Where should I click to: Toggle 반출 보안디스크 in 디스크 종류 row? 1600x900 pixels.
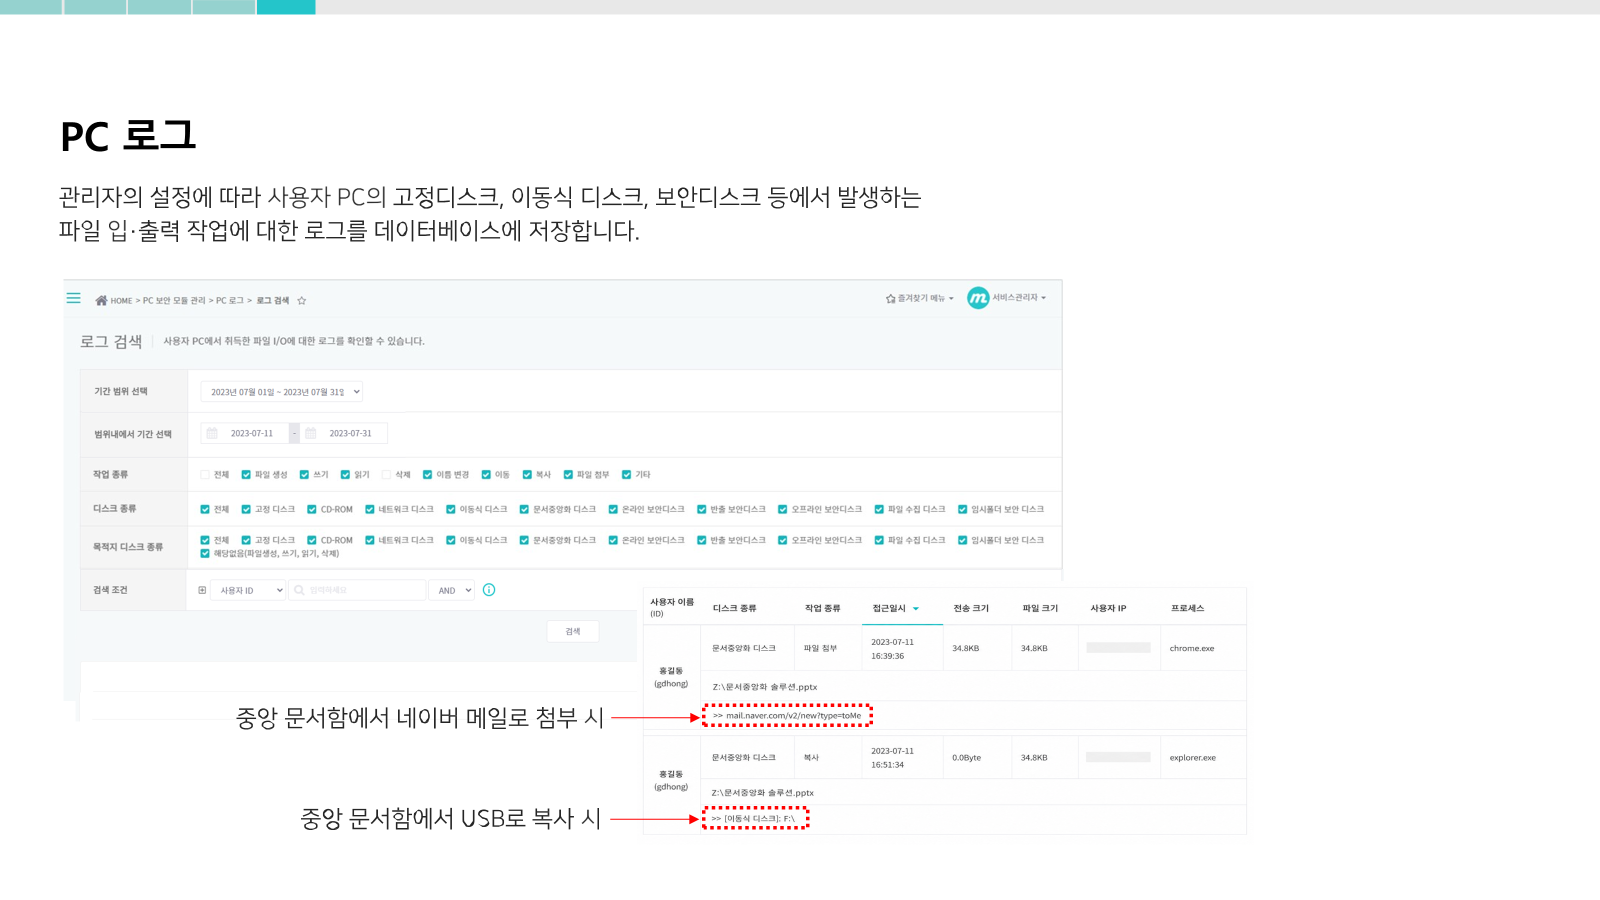[x=702, y=509]
